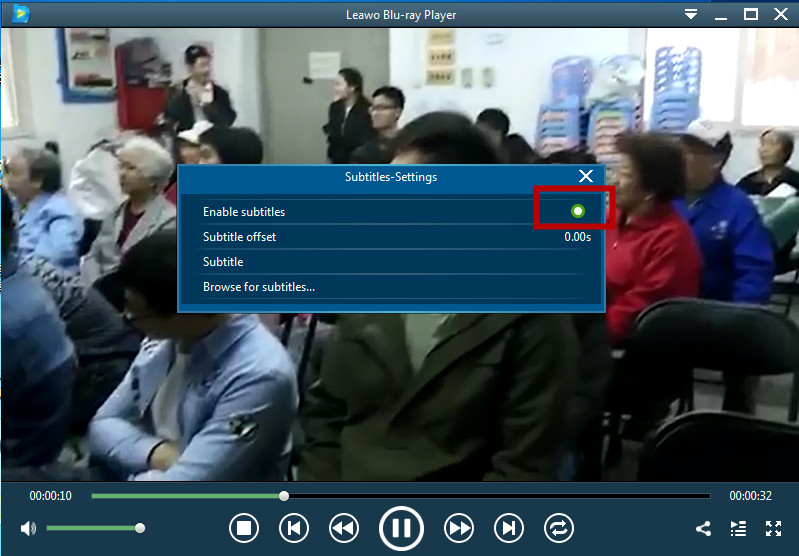Click the elapsed time 00:00:10
This screenshot has height=556, width=799.
pyautogui.click(x=50, y=496)
